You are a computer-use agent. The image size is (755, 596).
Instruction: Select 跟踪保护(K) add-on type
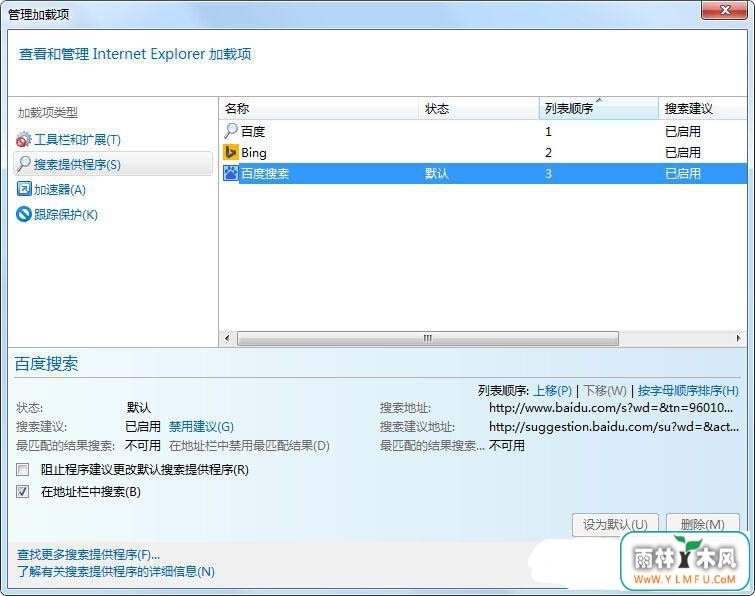point(65,214)
